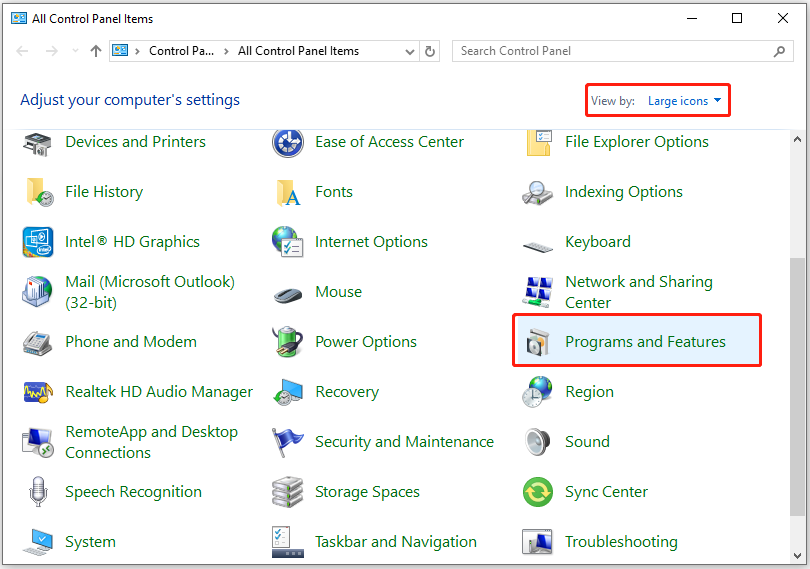
Task: Click the Back navigation arrow
Action: tap(22, 51)
